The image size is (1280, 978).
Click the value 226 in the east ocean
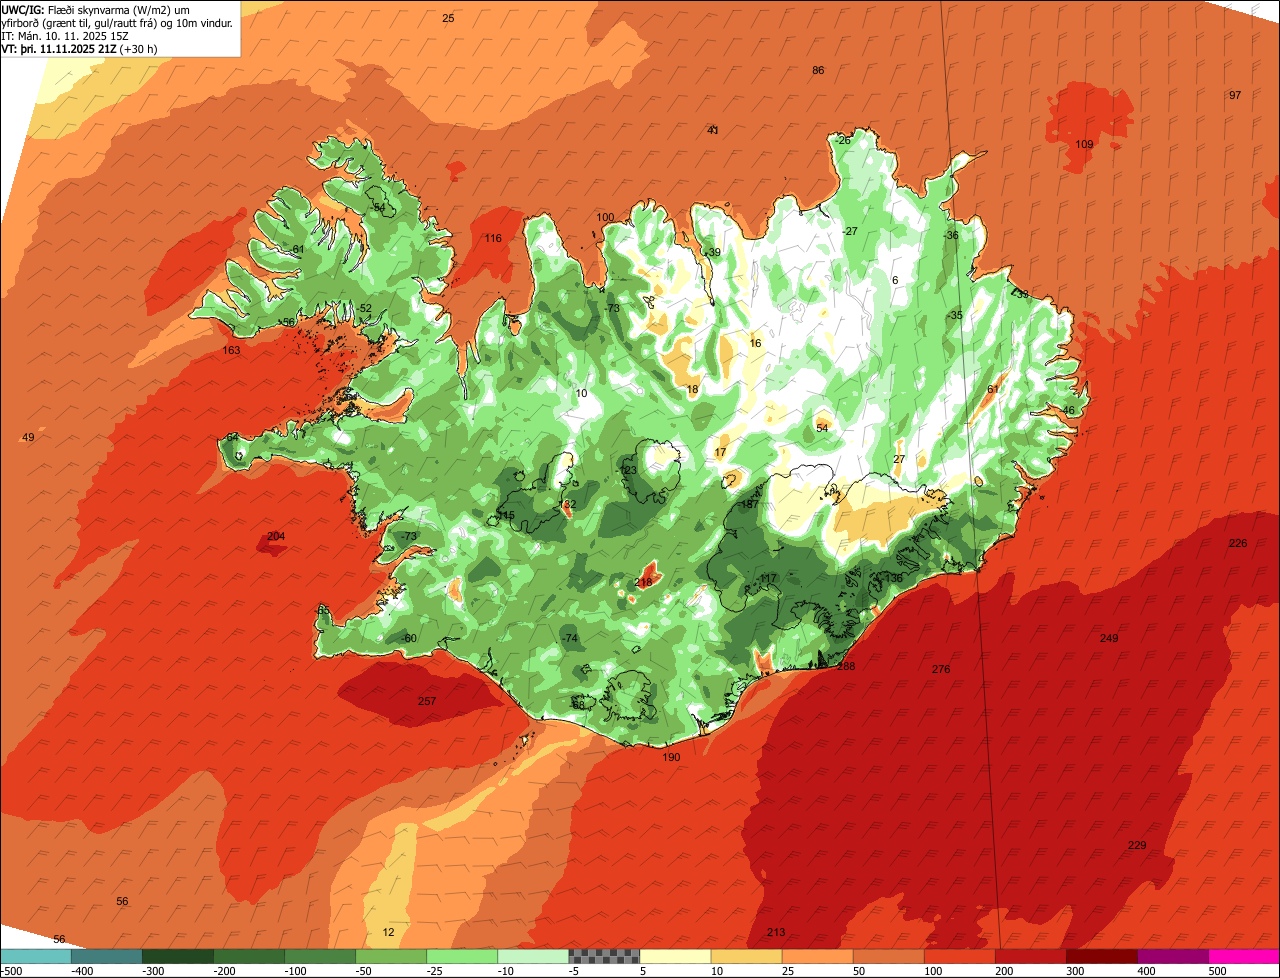[1238, 543]
